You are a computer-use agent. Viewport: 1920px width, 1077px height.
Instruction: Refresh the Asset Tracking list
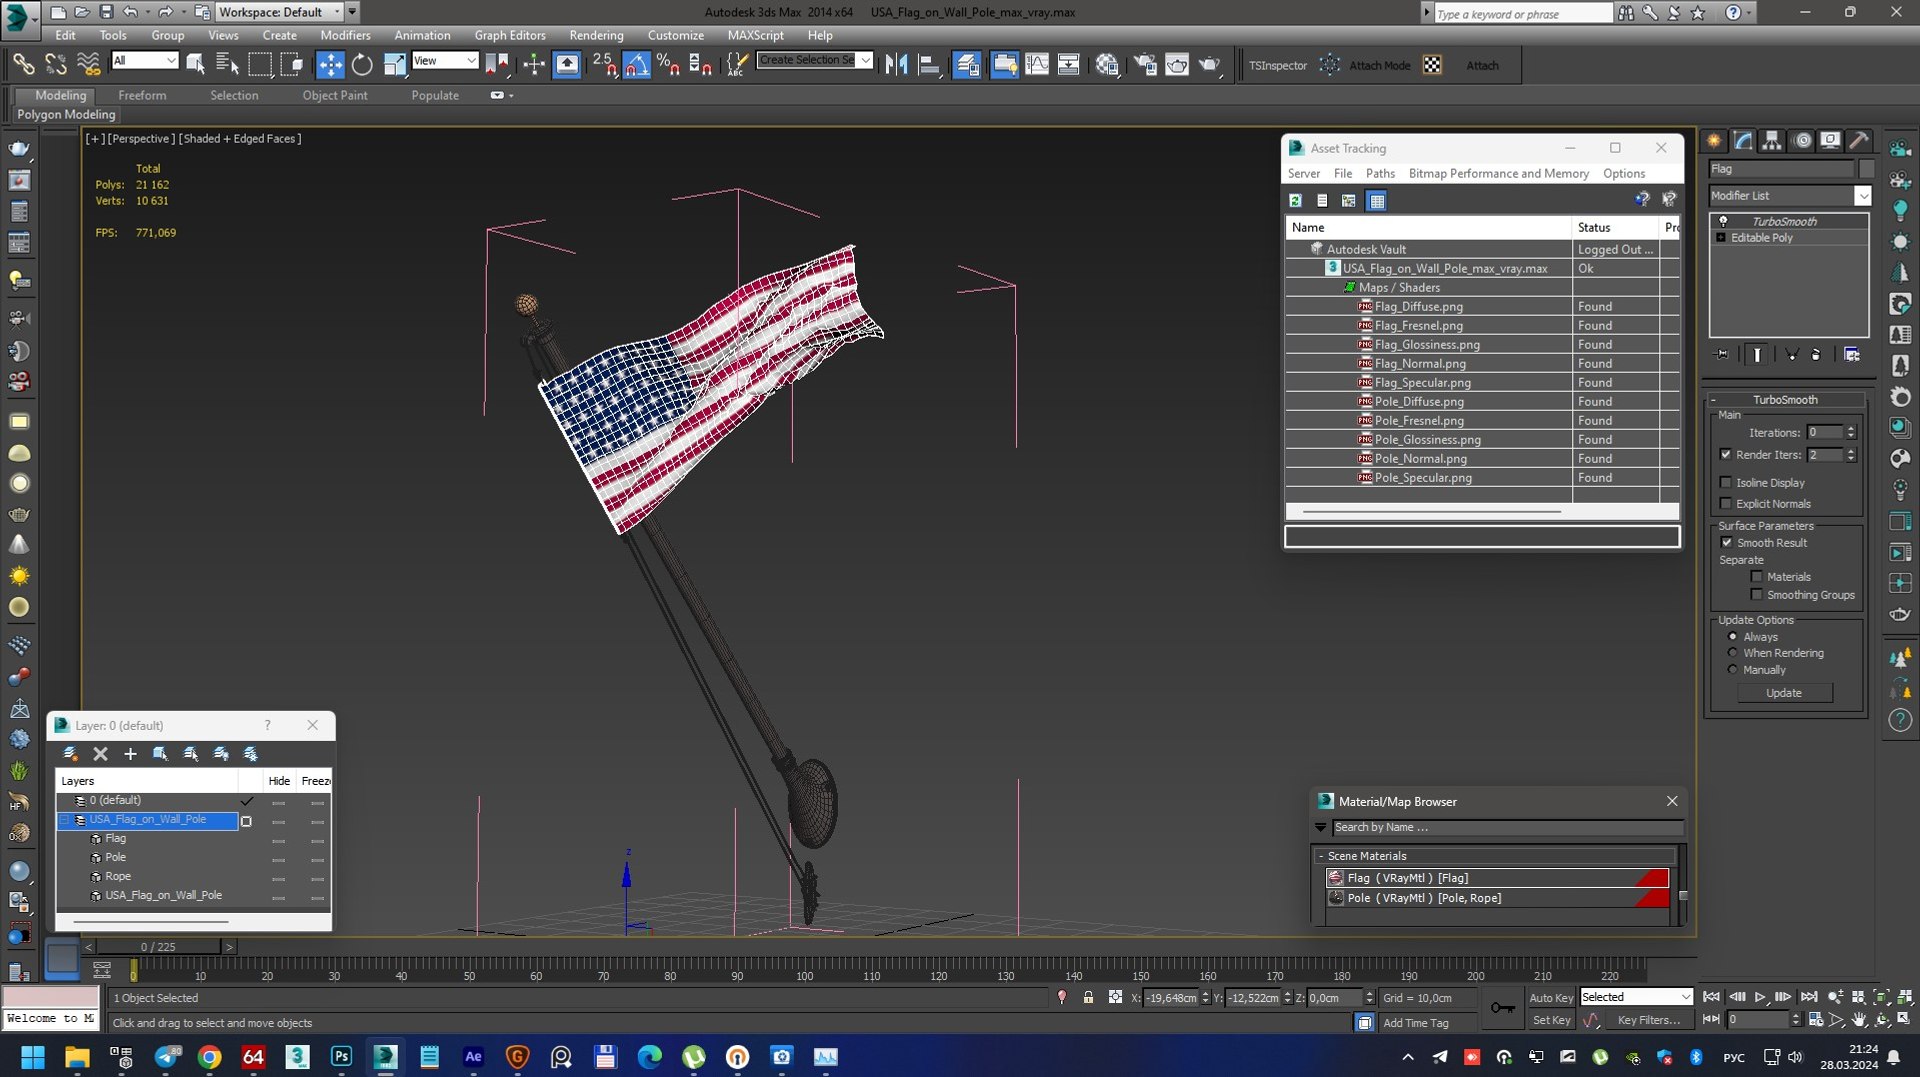pos(1295,200)
